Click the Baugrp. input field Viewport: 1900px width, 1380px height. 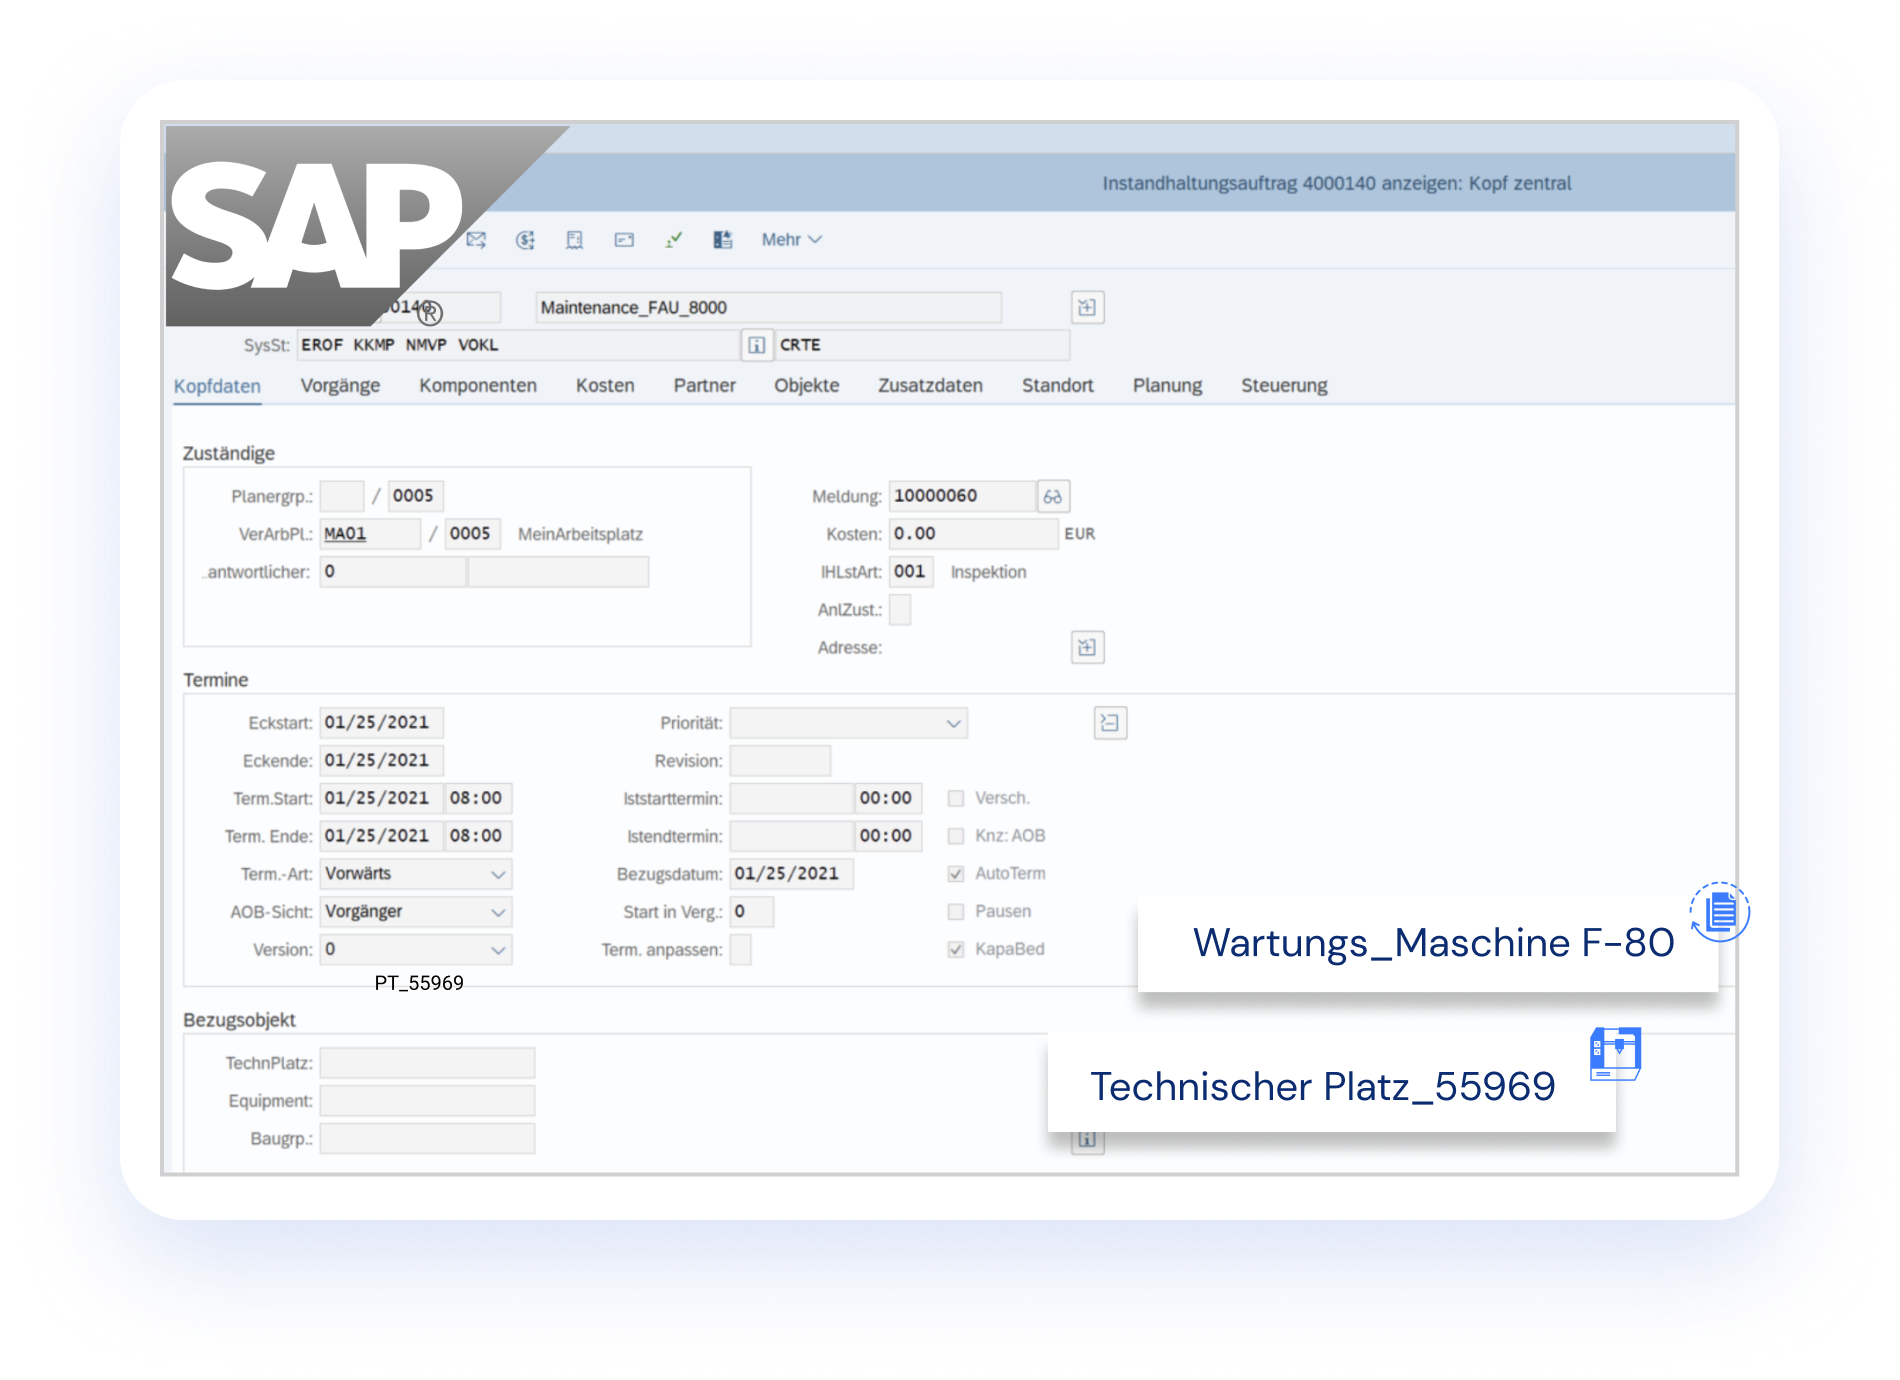(427, 1139)
